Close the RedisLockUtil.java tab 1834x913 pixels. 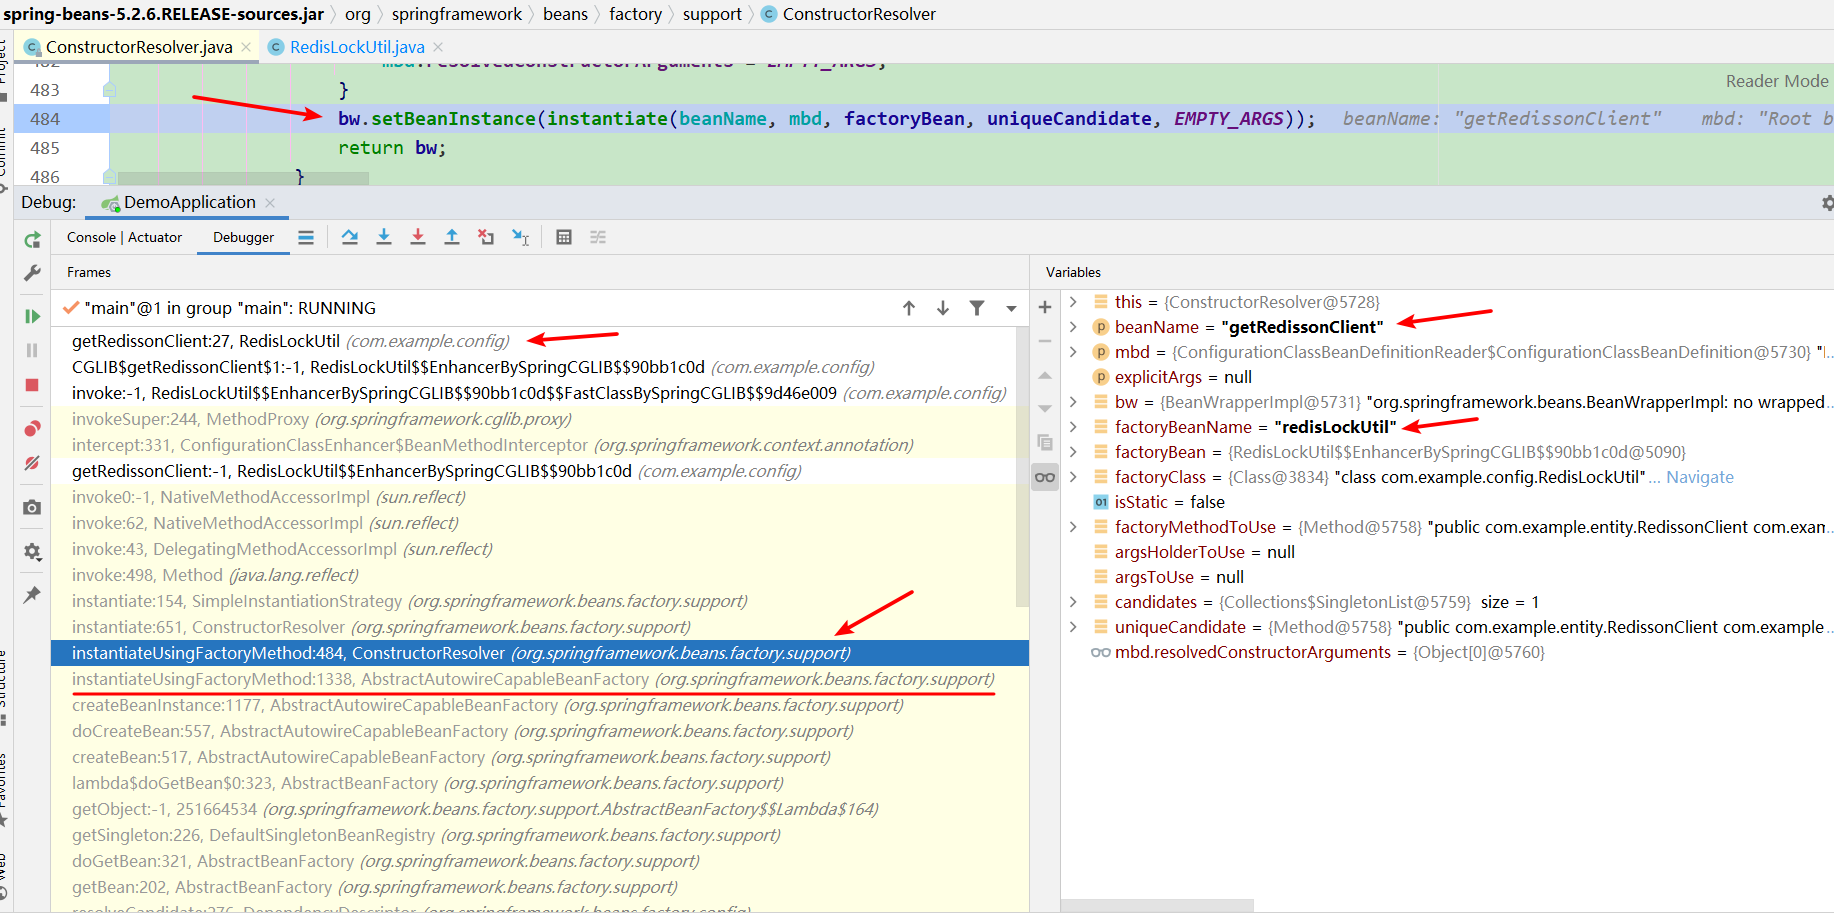438,47
